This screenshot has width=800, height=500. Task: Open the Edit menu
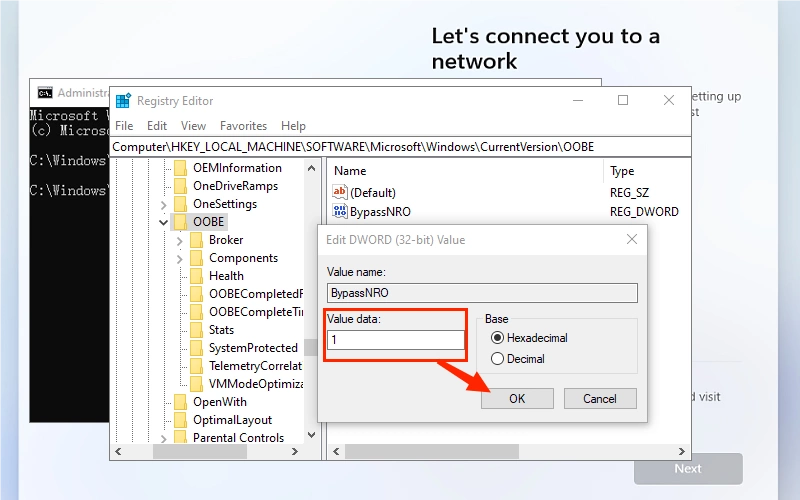point(157,126)
